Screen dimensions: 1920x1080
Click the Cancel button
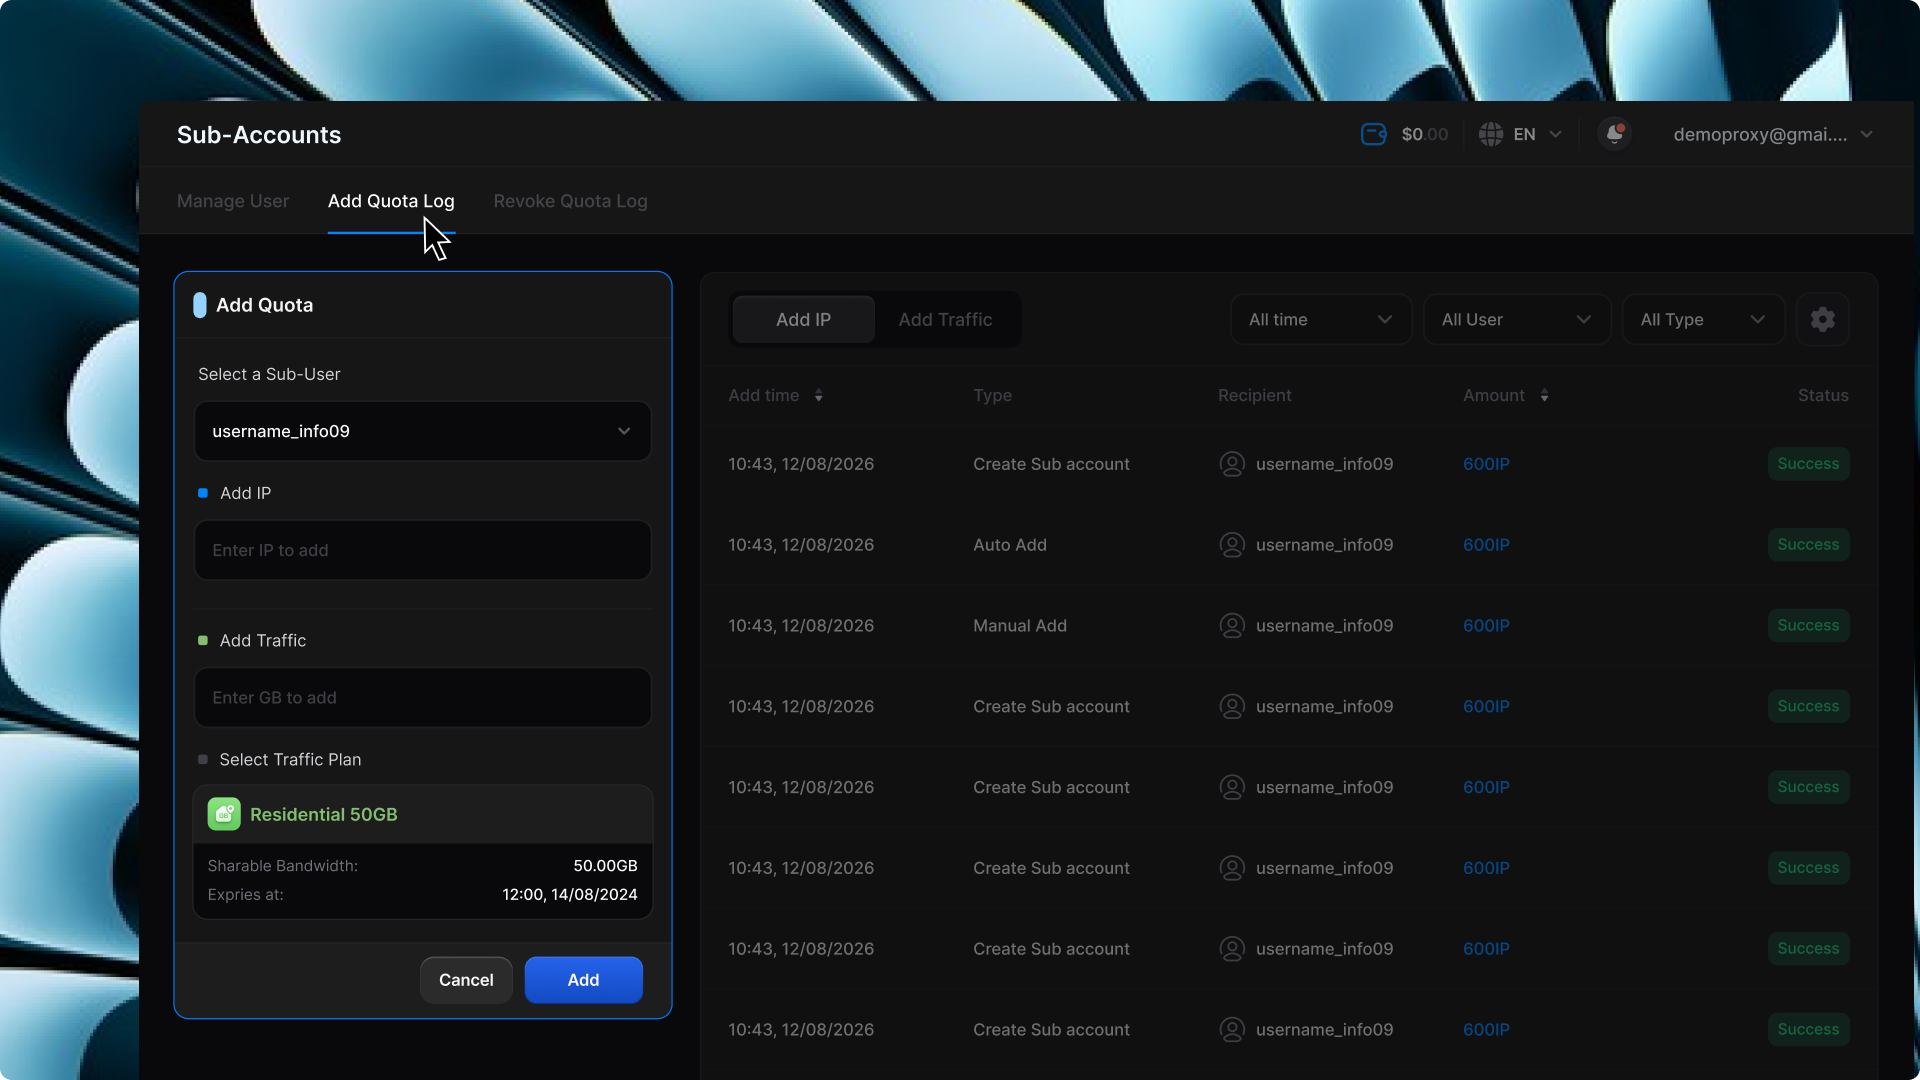[x=466, y=980]
